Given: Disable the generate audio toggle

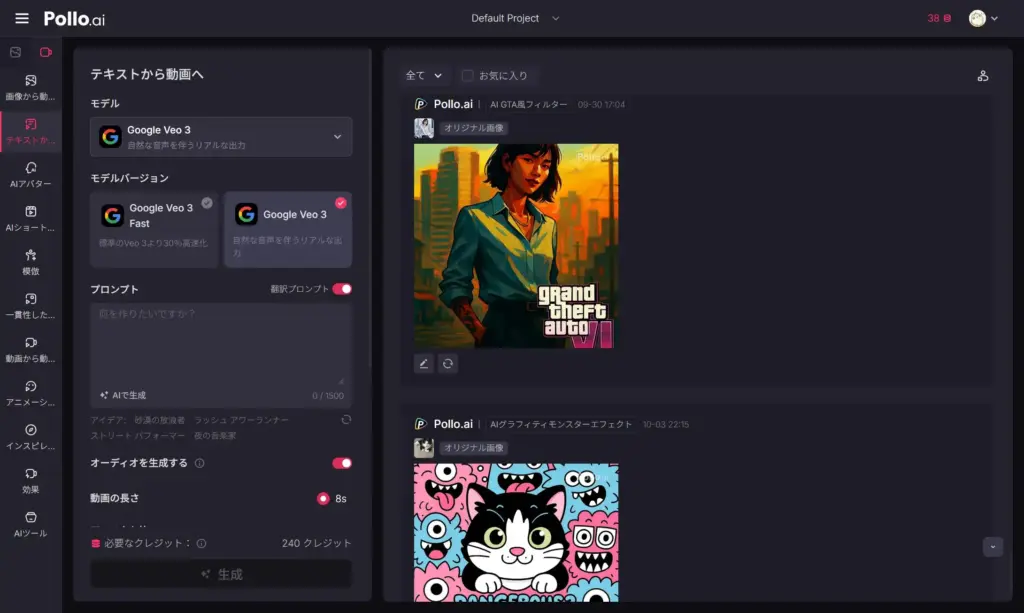Looking at the screenshot, I should tap(342, 463).
